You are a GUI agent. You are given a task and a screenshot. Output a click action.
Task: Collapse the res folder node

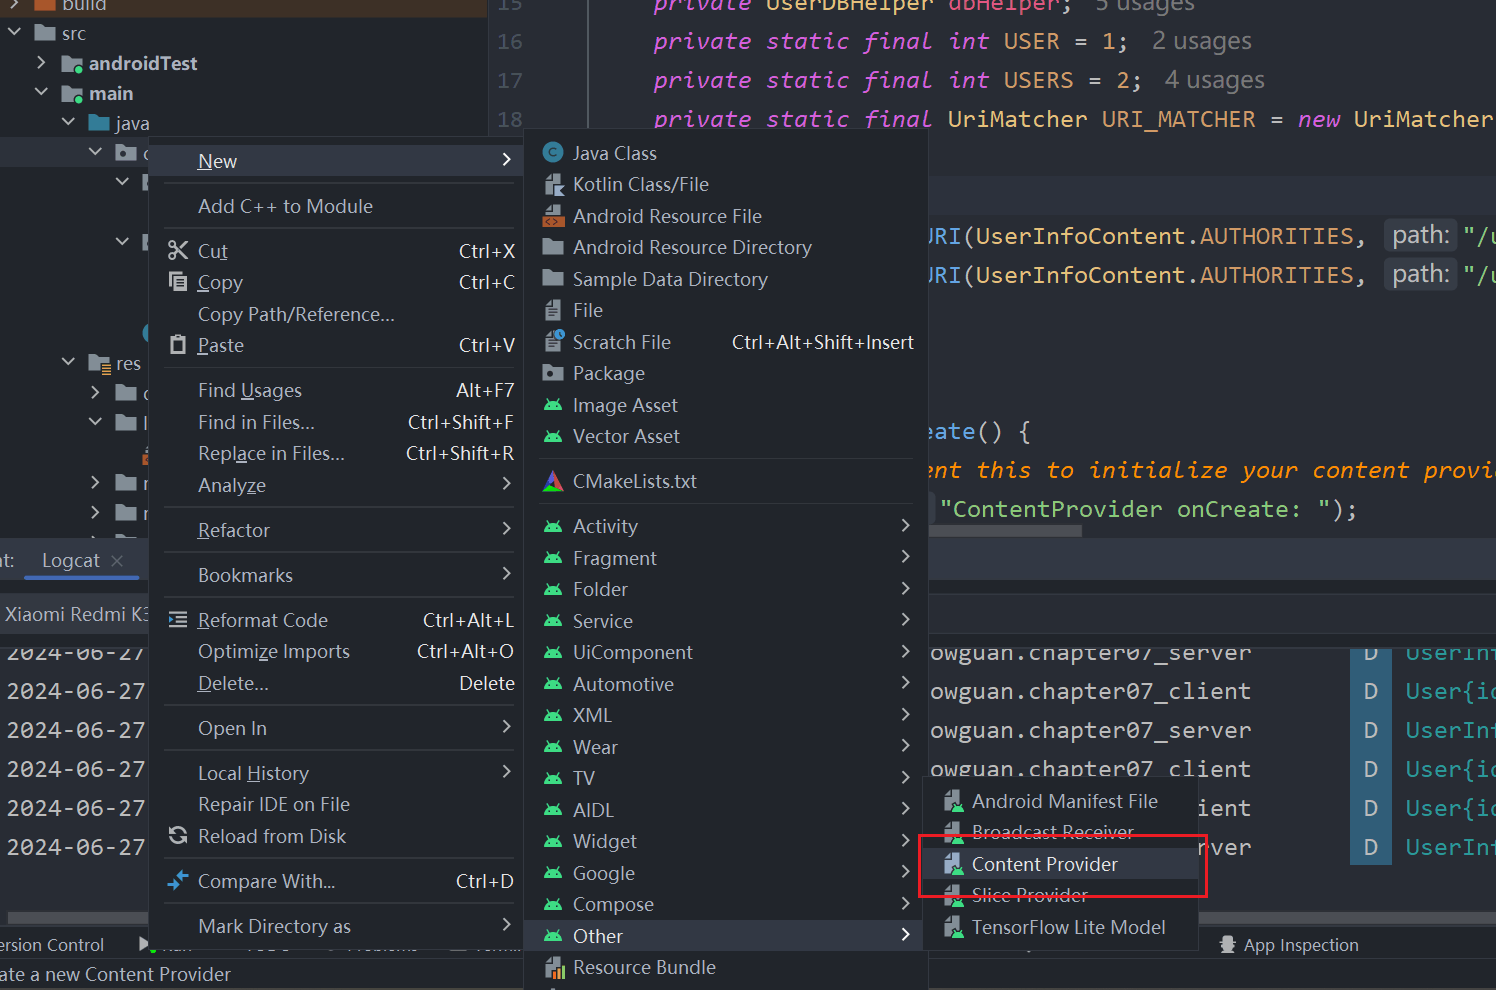coord(68,362)
